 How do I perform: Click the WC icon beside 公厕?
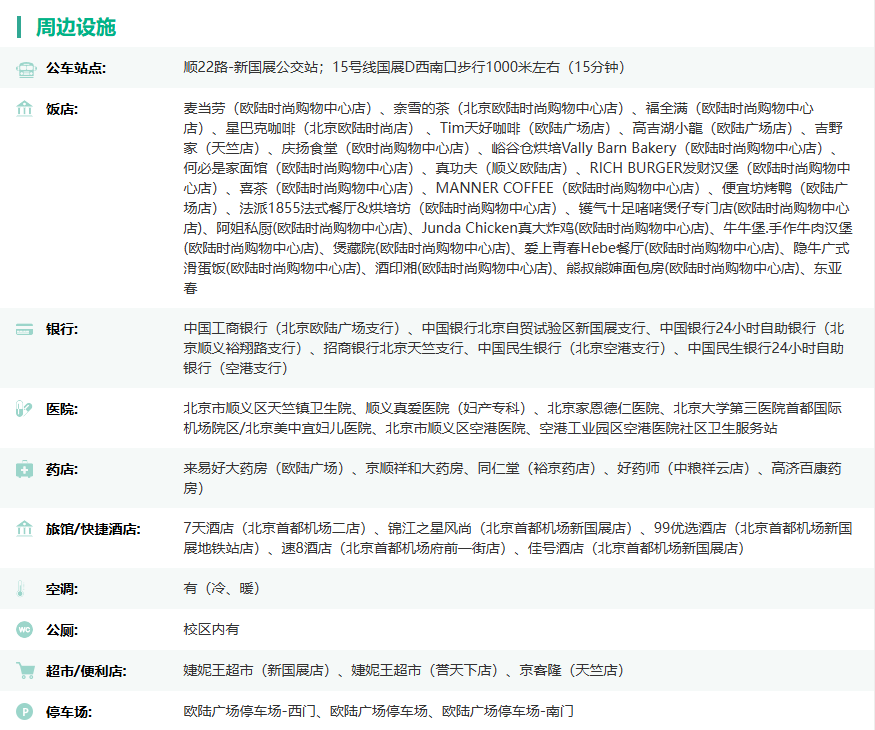pos(25,630)
